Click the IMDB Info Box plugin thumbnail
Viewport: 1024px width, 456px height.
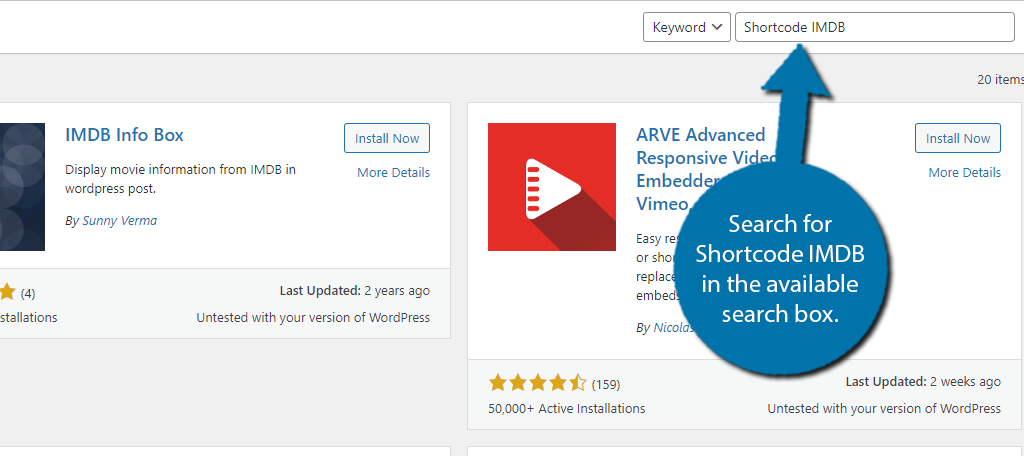(22, 187)
